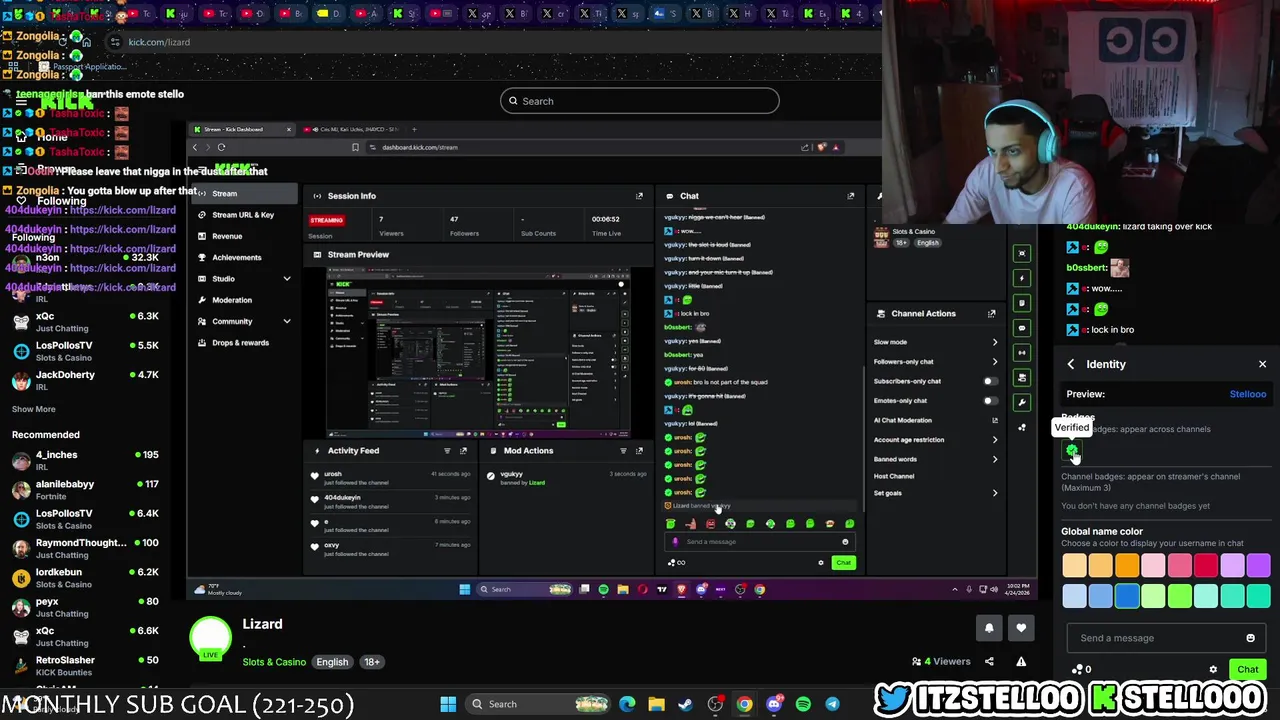Click the Kick Search field at top
This screenshot has width=1280, height=720.
640,101
